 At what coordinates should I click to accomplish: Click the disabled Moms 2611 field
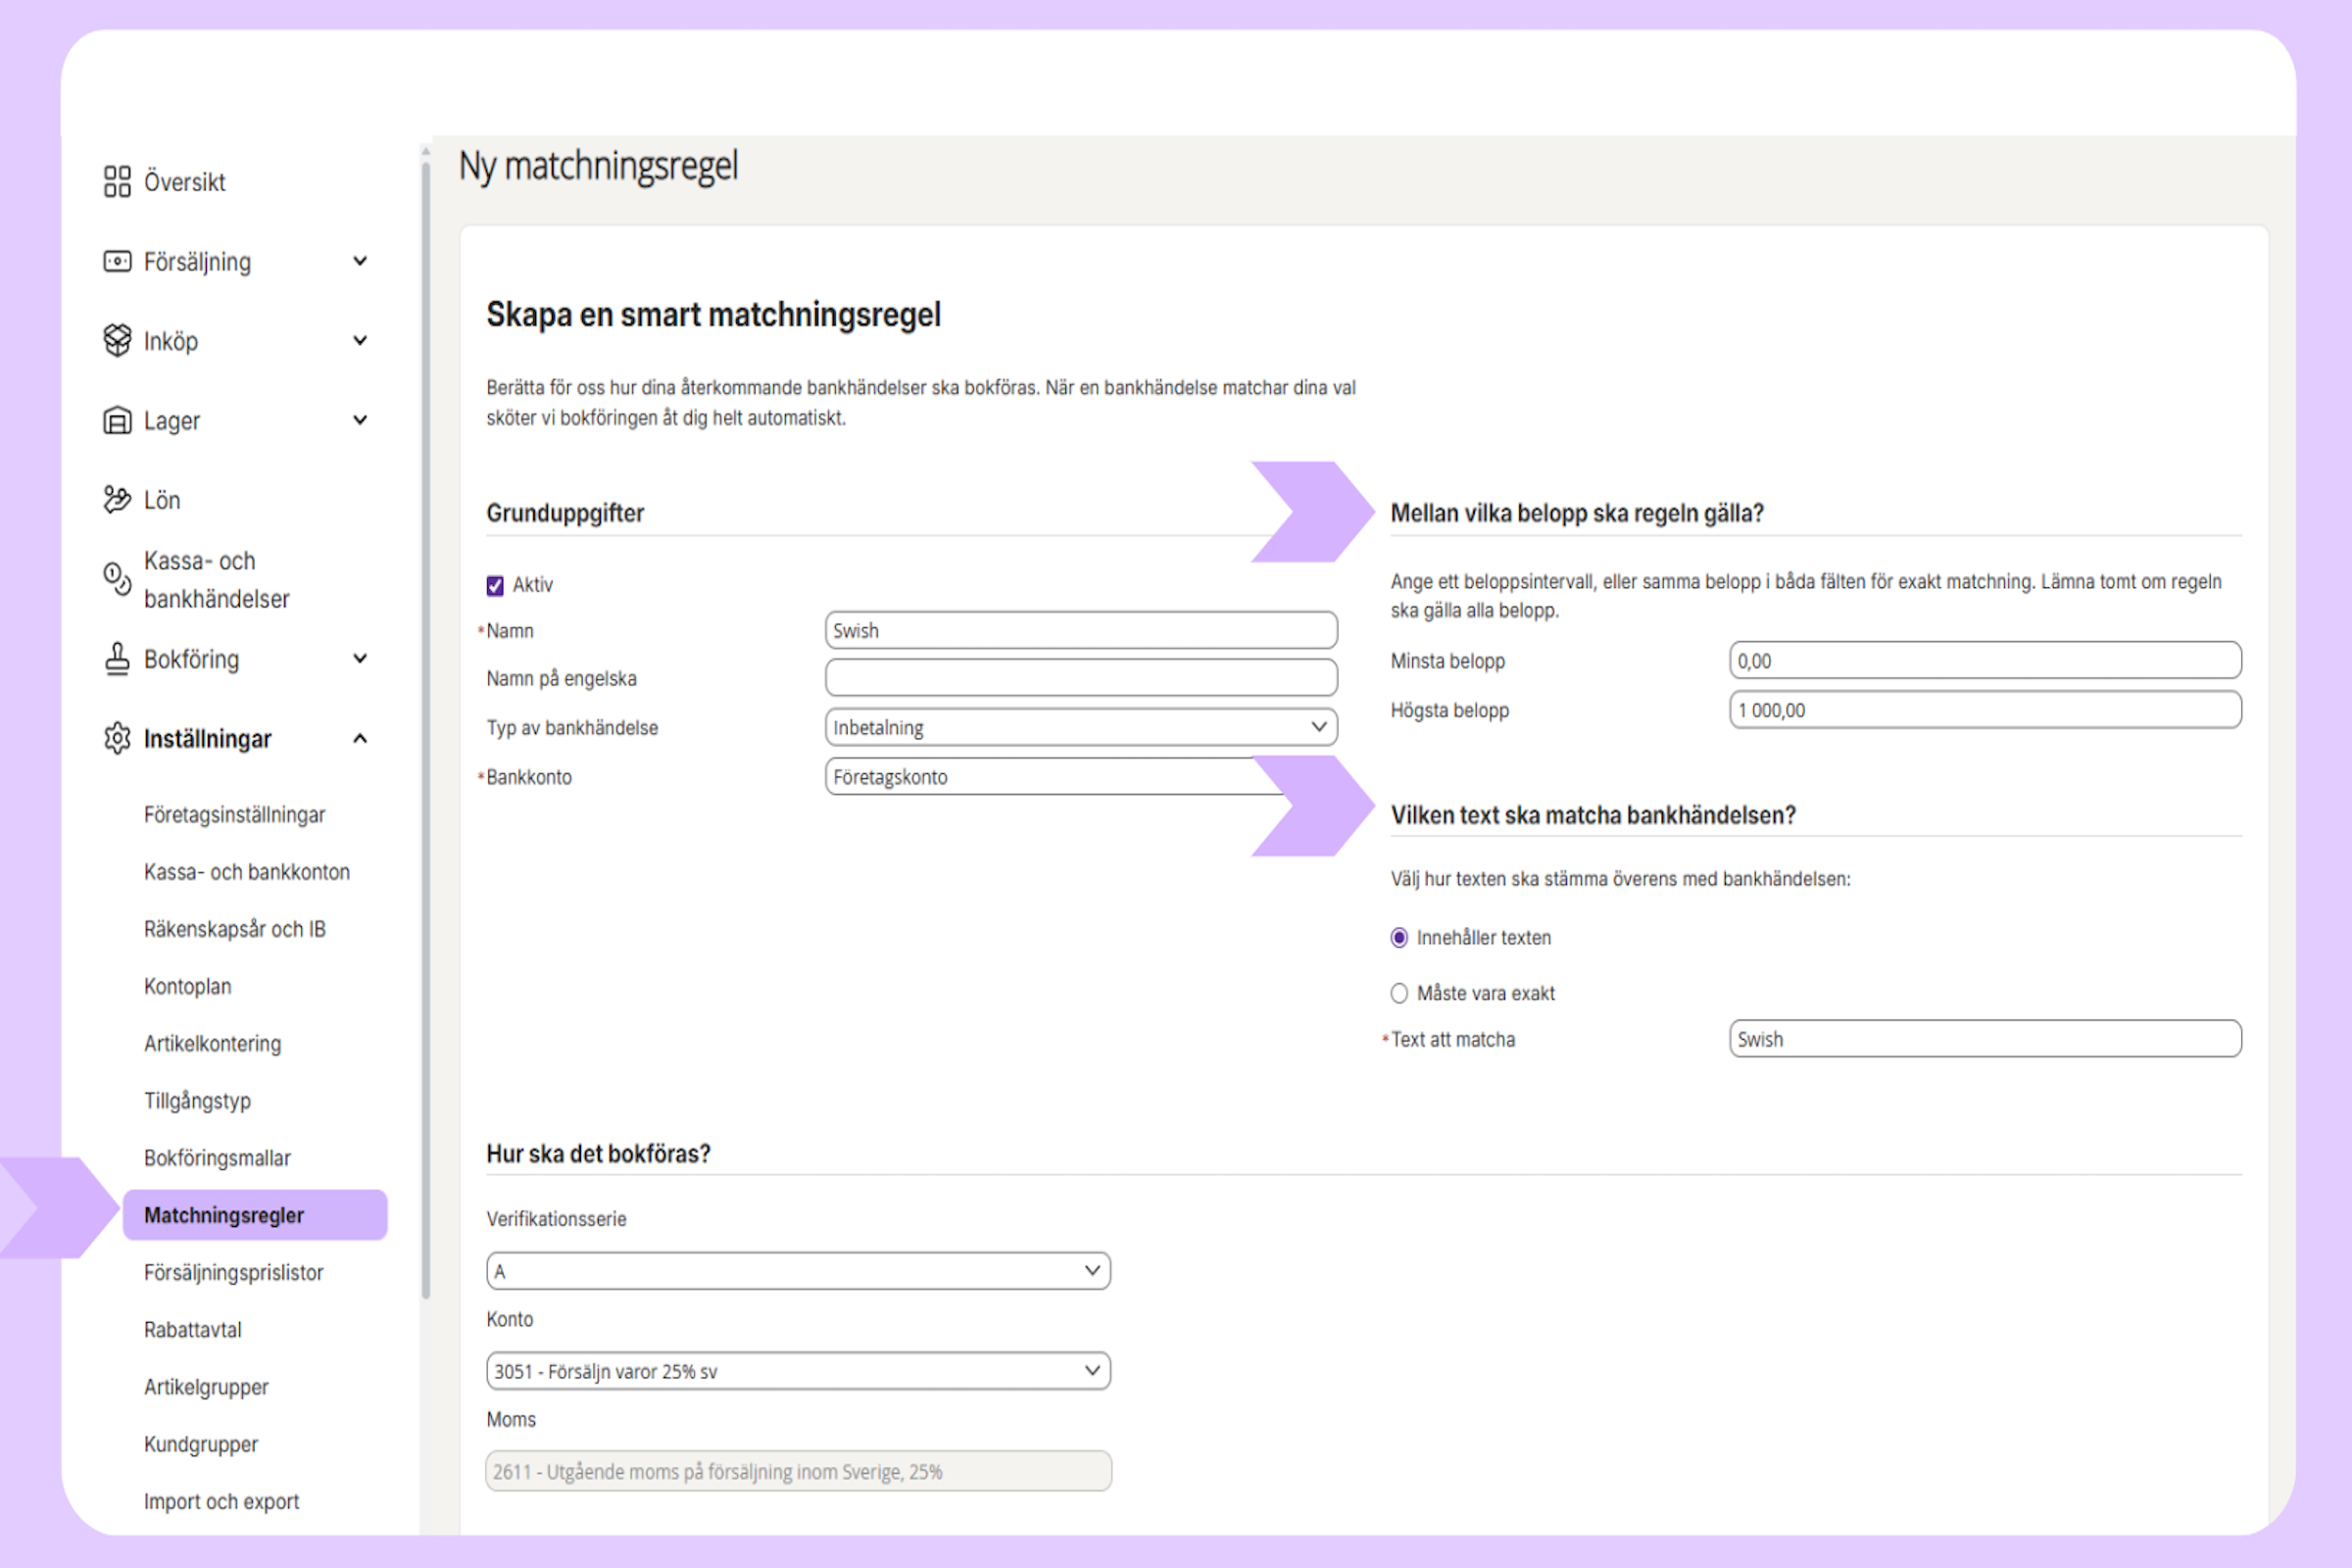tap(798, 1471)
